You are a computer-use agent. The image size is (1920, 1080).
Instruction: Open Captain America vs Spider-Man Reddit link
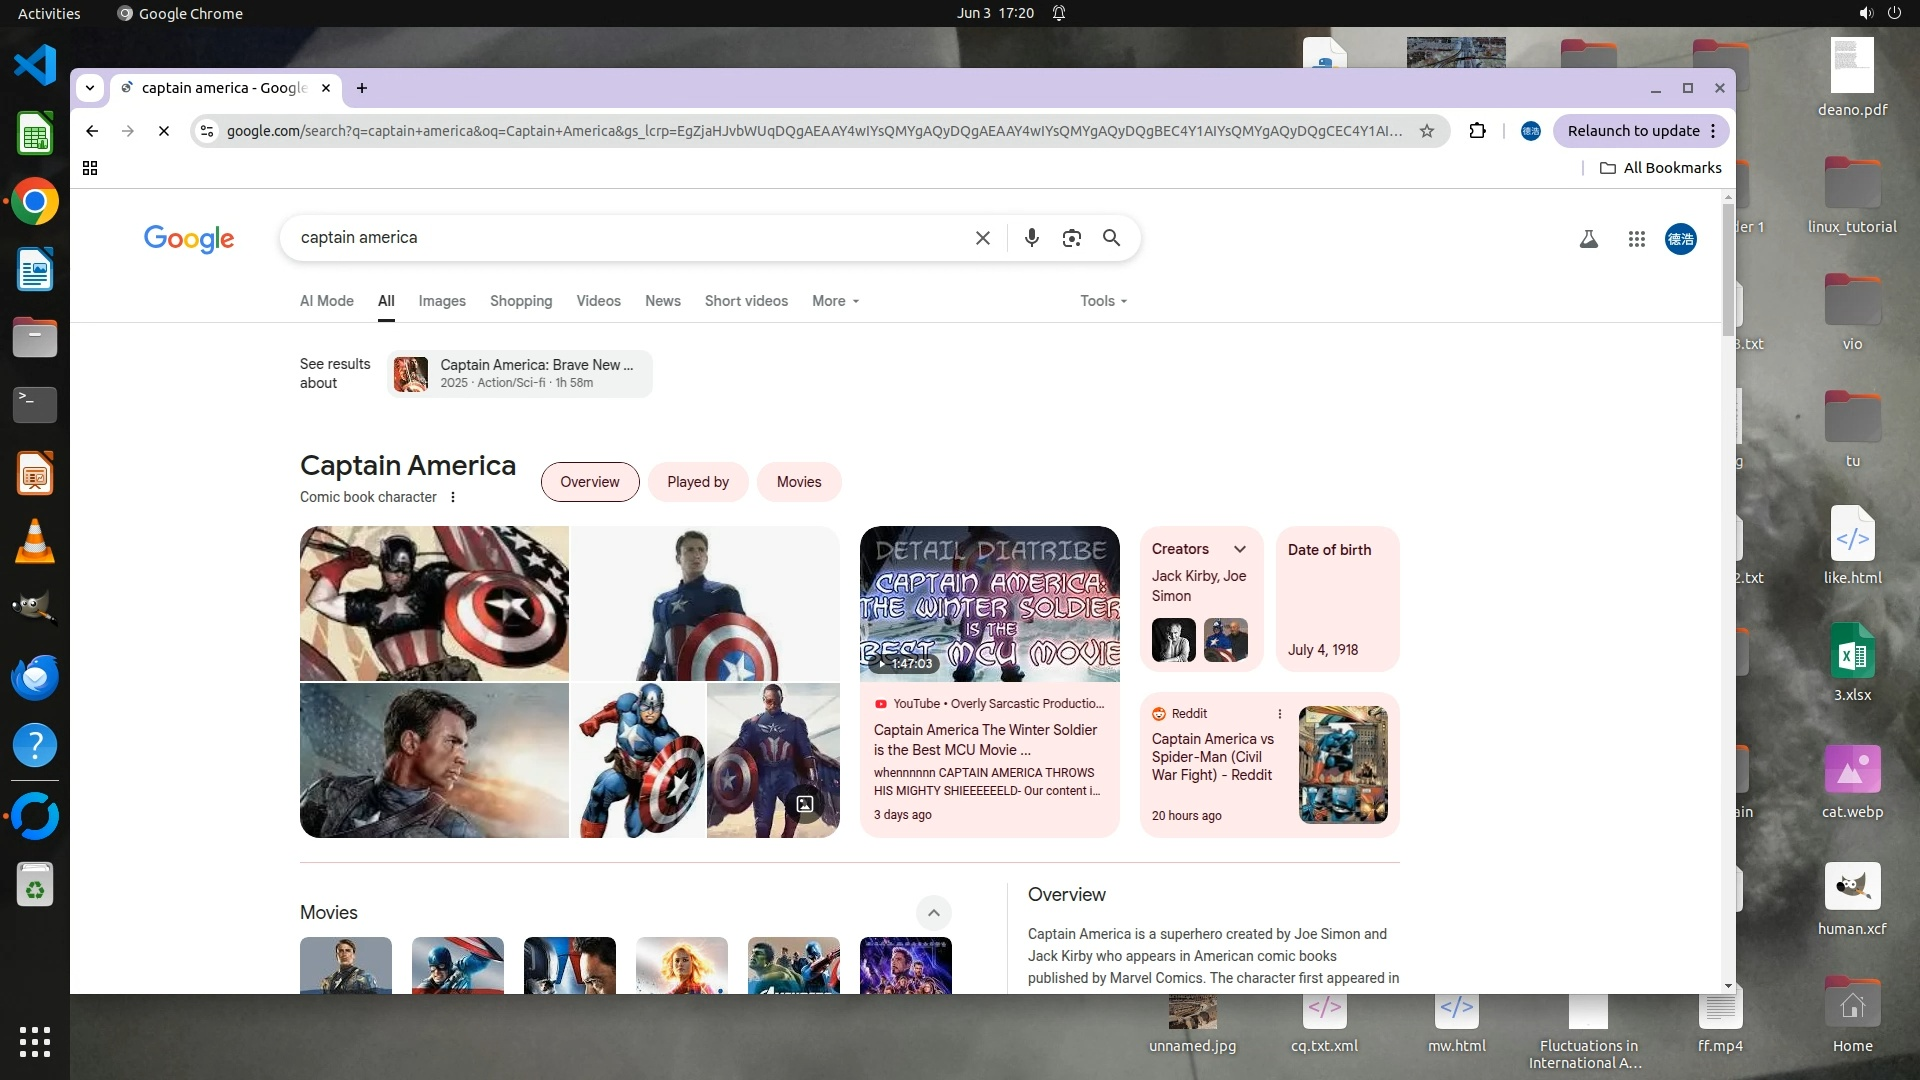coord(1212,757)
